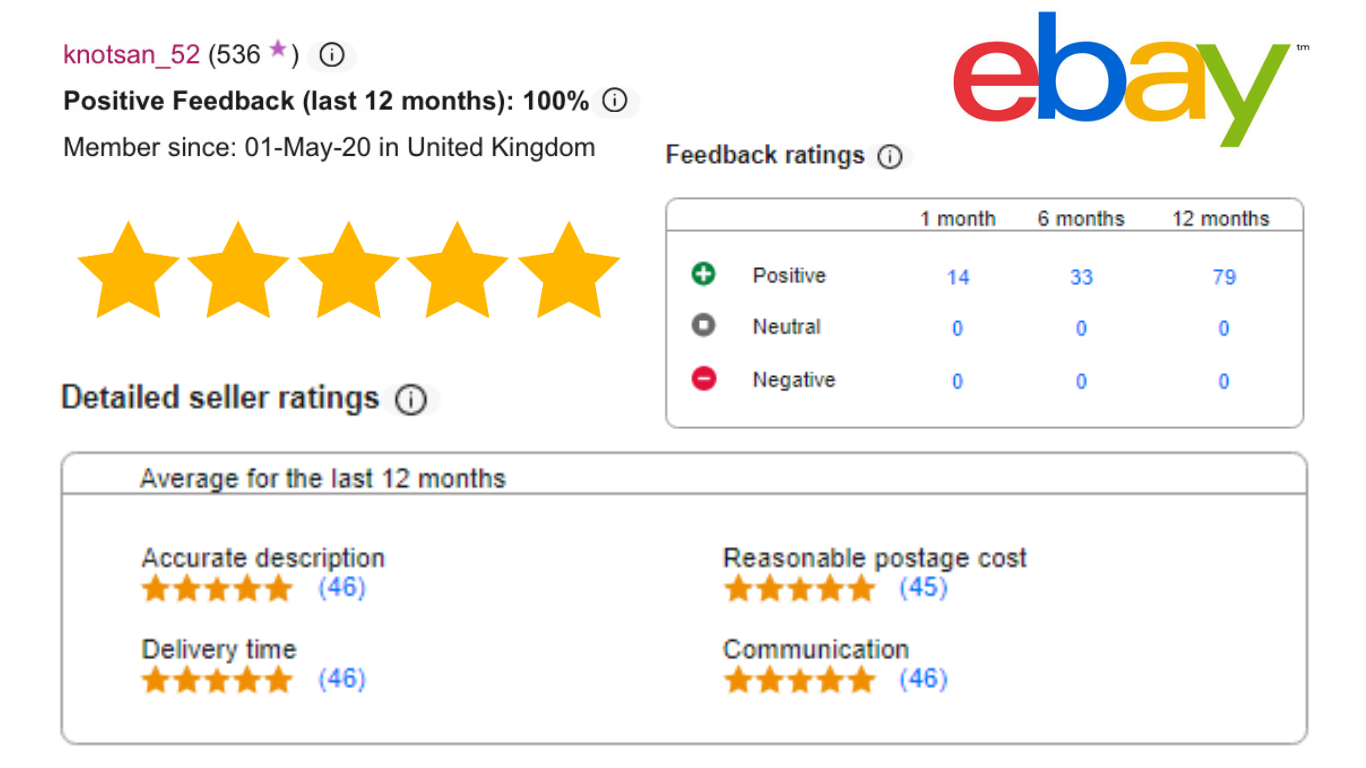This screenshot has width=1366, height=768.
Task: Click the Detailed seller ratings info icon
Action: coord(410,400)
